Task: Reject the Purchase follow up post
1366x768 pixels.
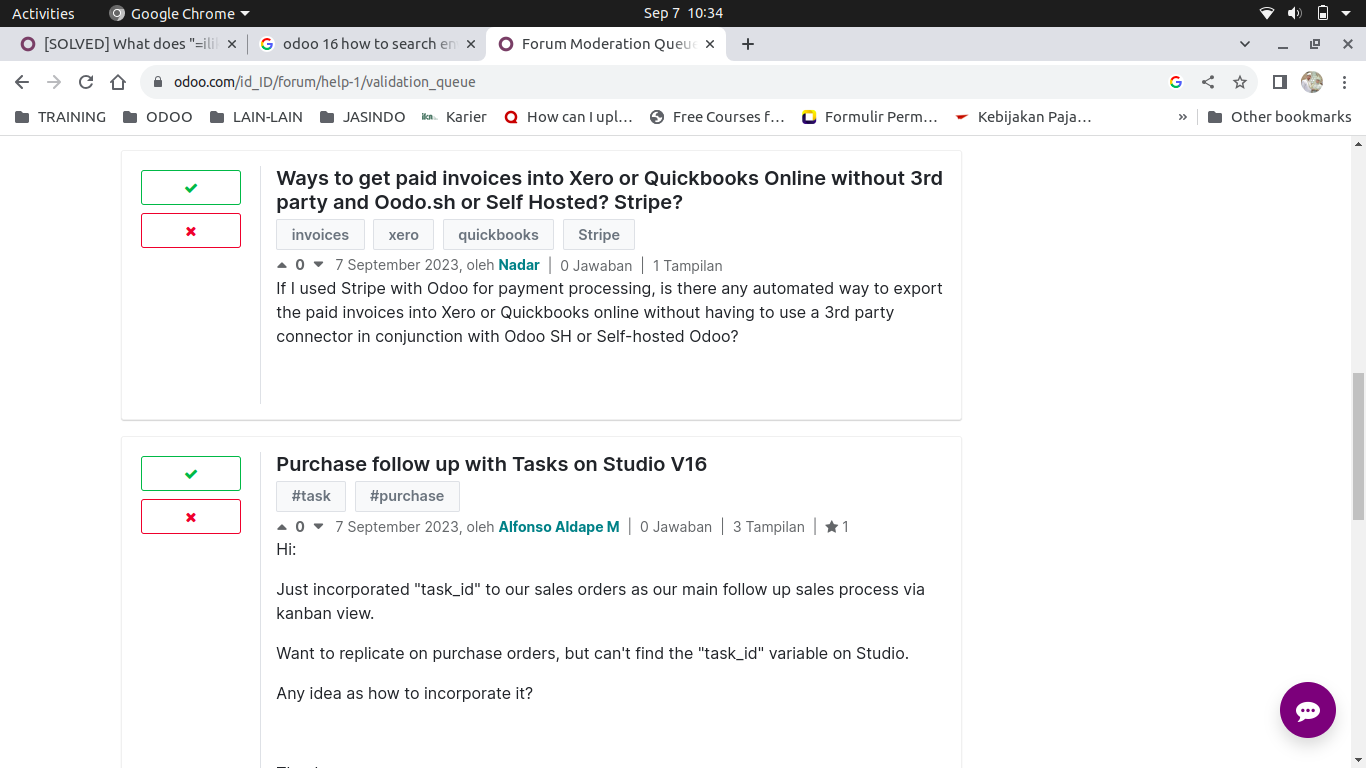Action: click(x=191, y=517)
